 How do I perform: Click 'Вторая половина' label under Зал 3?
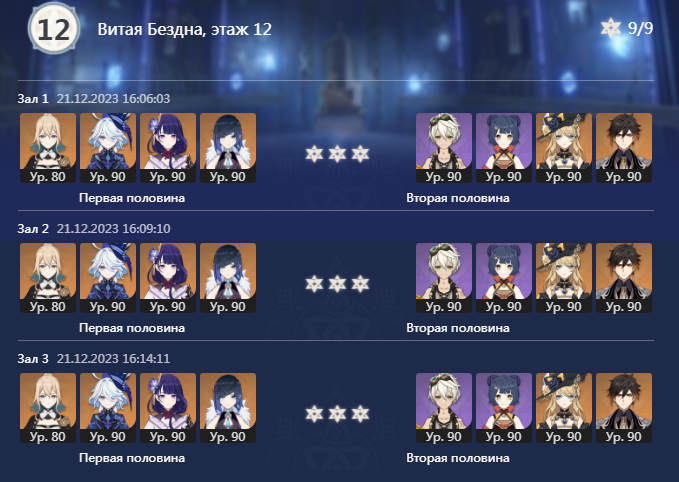[458, 458]
